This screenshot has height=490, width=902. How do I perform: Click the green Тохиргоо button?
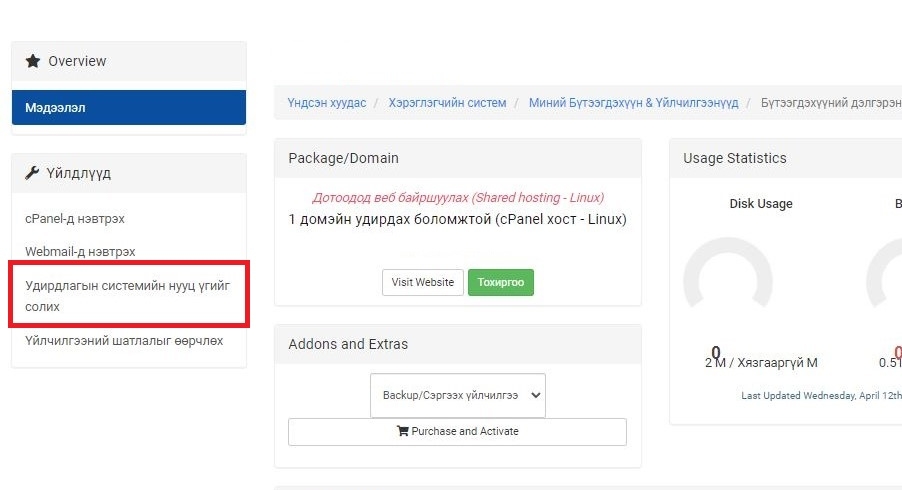tap(500, 282)
